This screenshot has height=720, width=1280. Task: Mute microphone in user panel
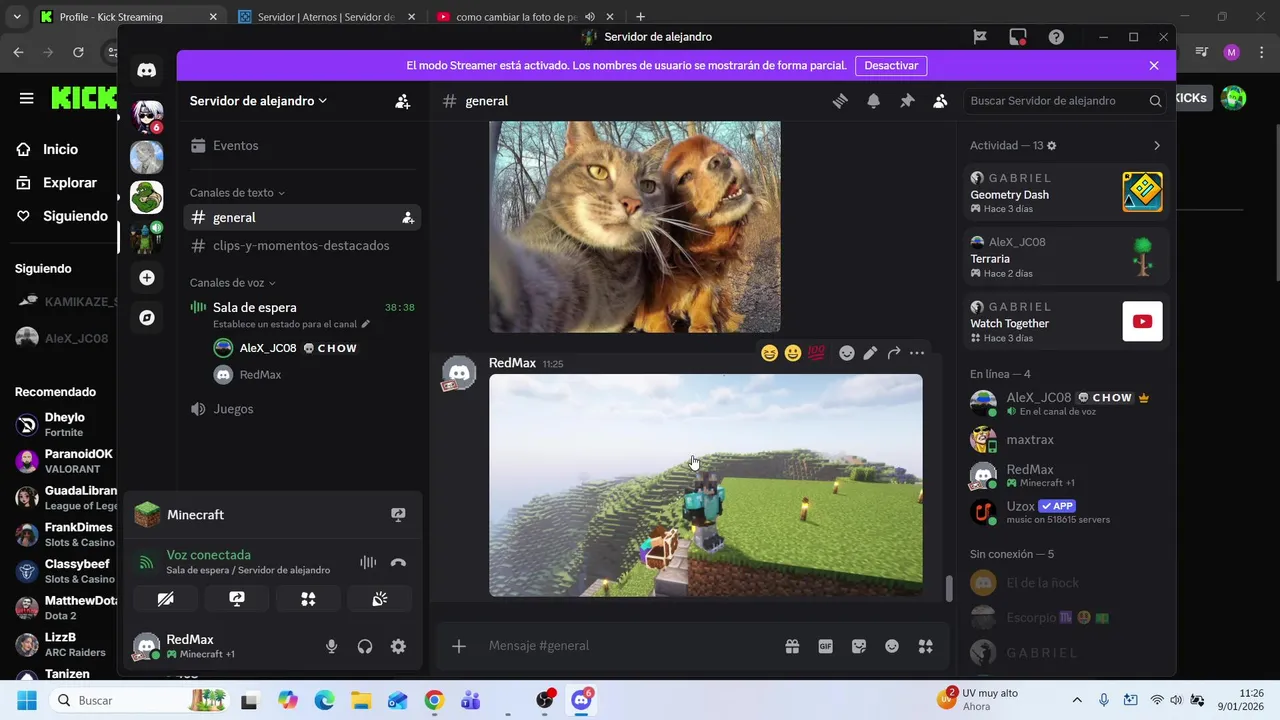331,646
